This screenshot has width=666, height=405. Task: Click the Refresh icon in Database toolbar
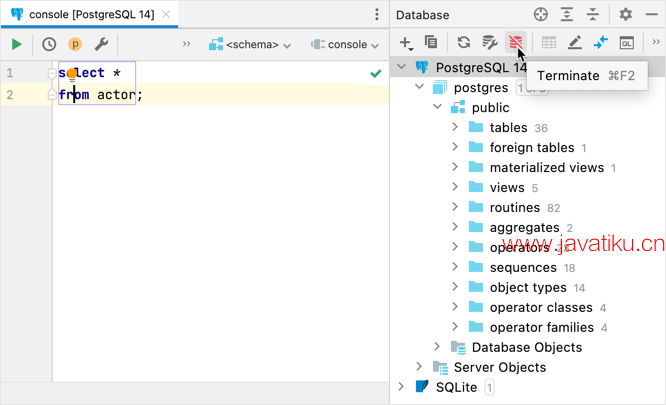coord(464,43)
